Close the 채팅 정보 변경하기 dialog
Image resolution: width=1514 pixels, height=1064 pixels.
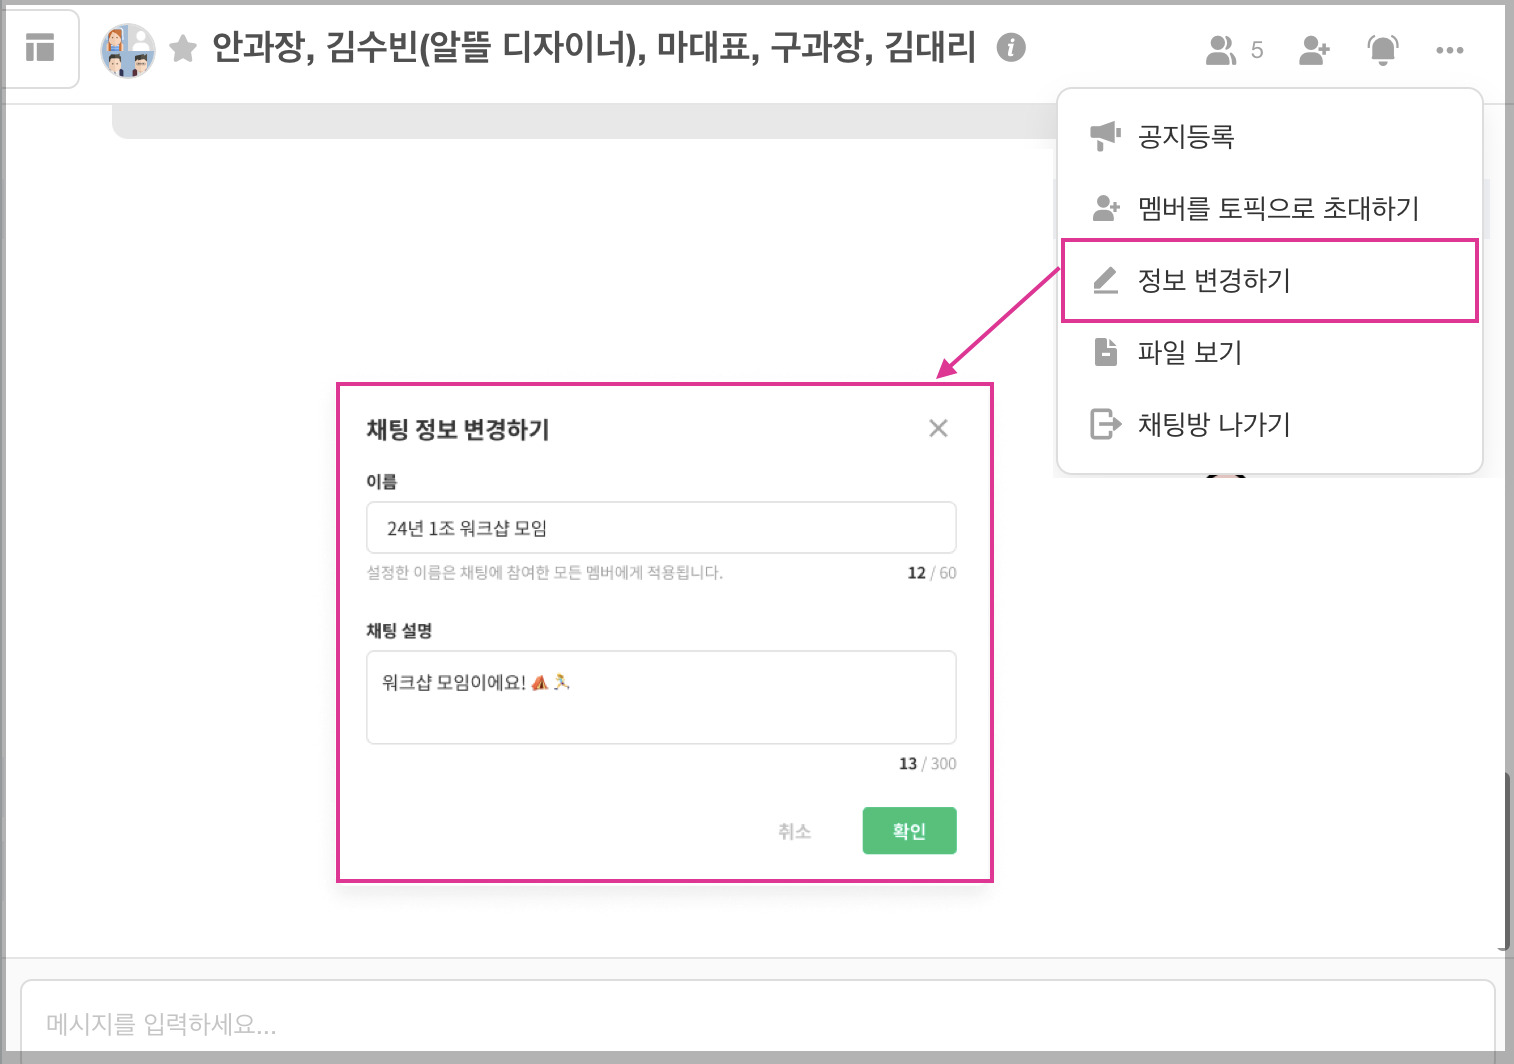pos(938,429)
